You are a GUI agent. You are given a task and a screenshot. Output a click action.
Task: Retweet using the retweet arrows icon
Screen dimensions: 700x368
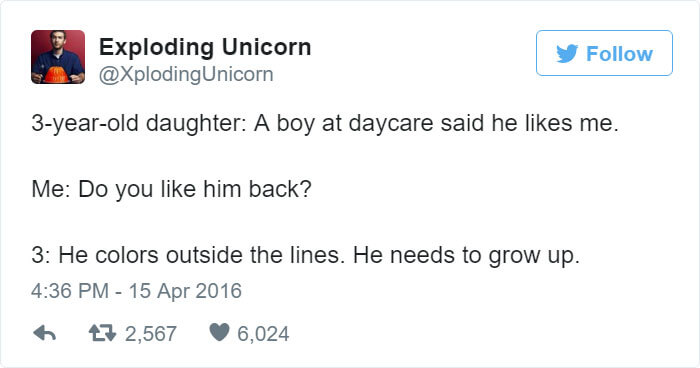pos(102,333)
